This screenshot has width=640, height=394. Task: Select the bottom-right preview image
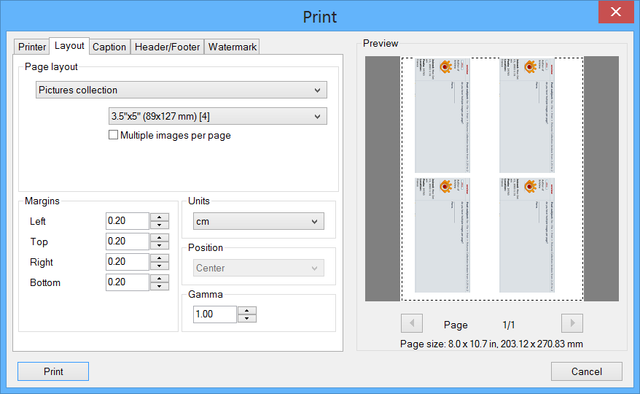tap(527, 235)
